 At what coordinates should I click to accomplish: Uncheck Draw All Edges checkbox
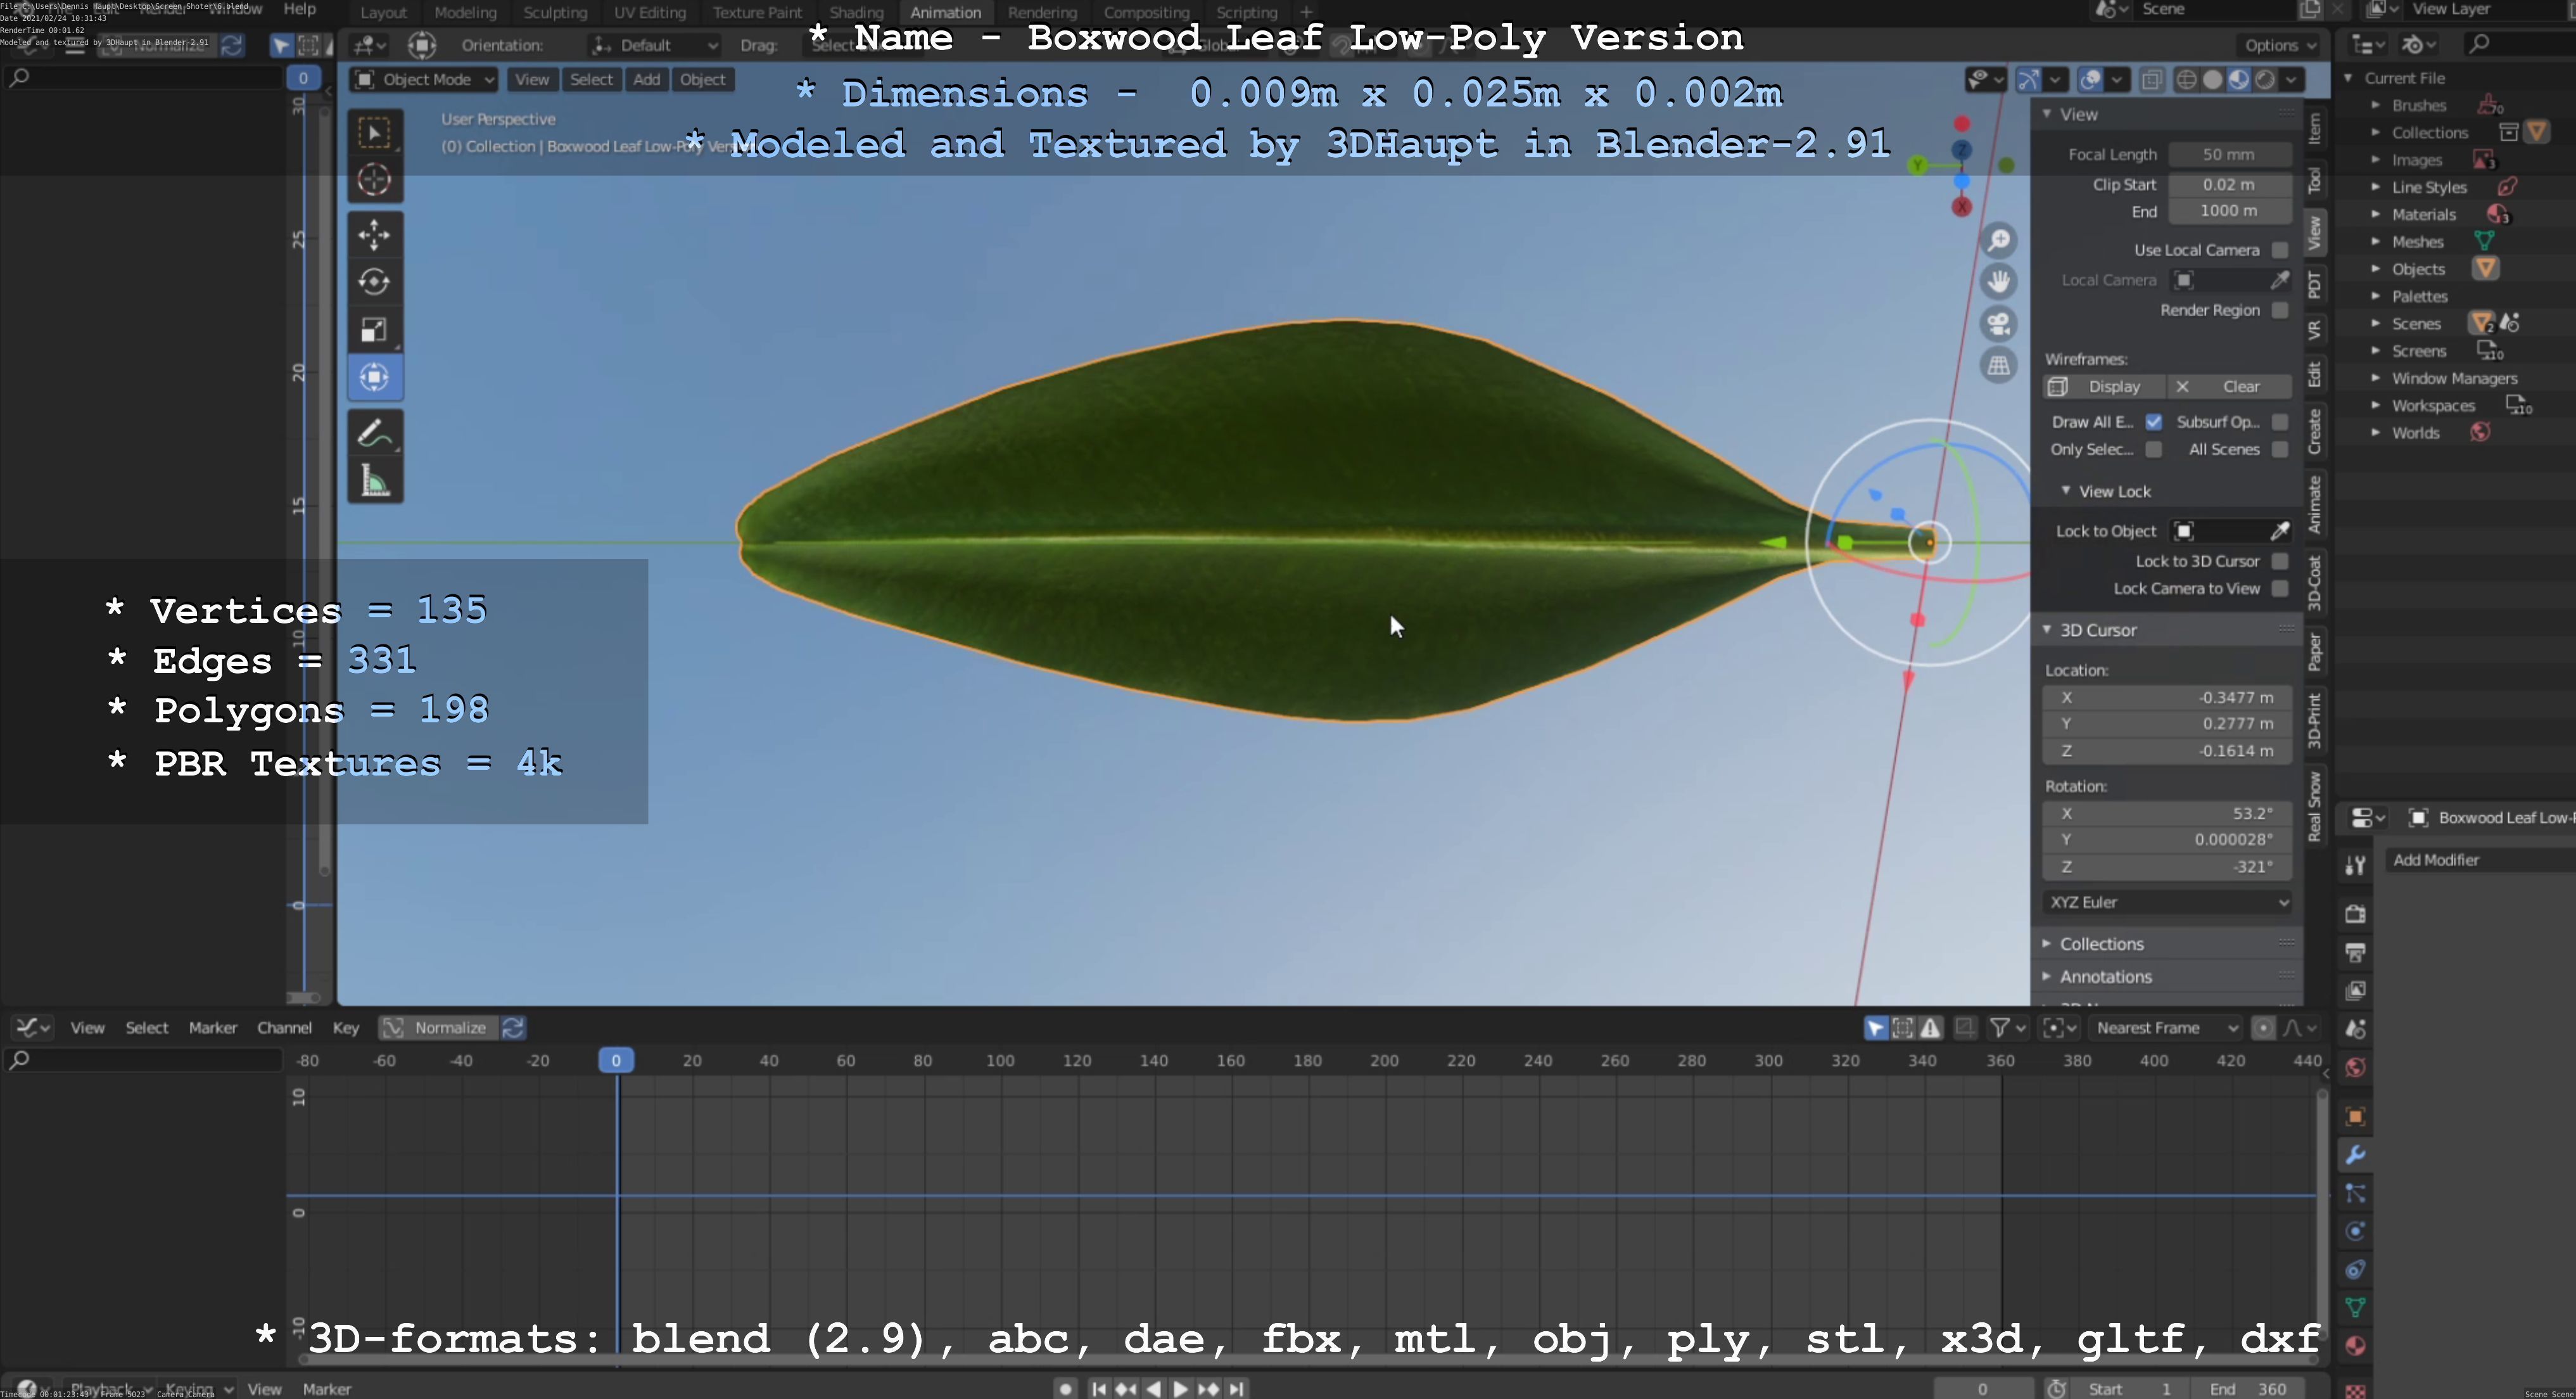[2154, 422]
